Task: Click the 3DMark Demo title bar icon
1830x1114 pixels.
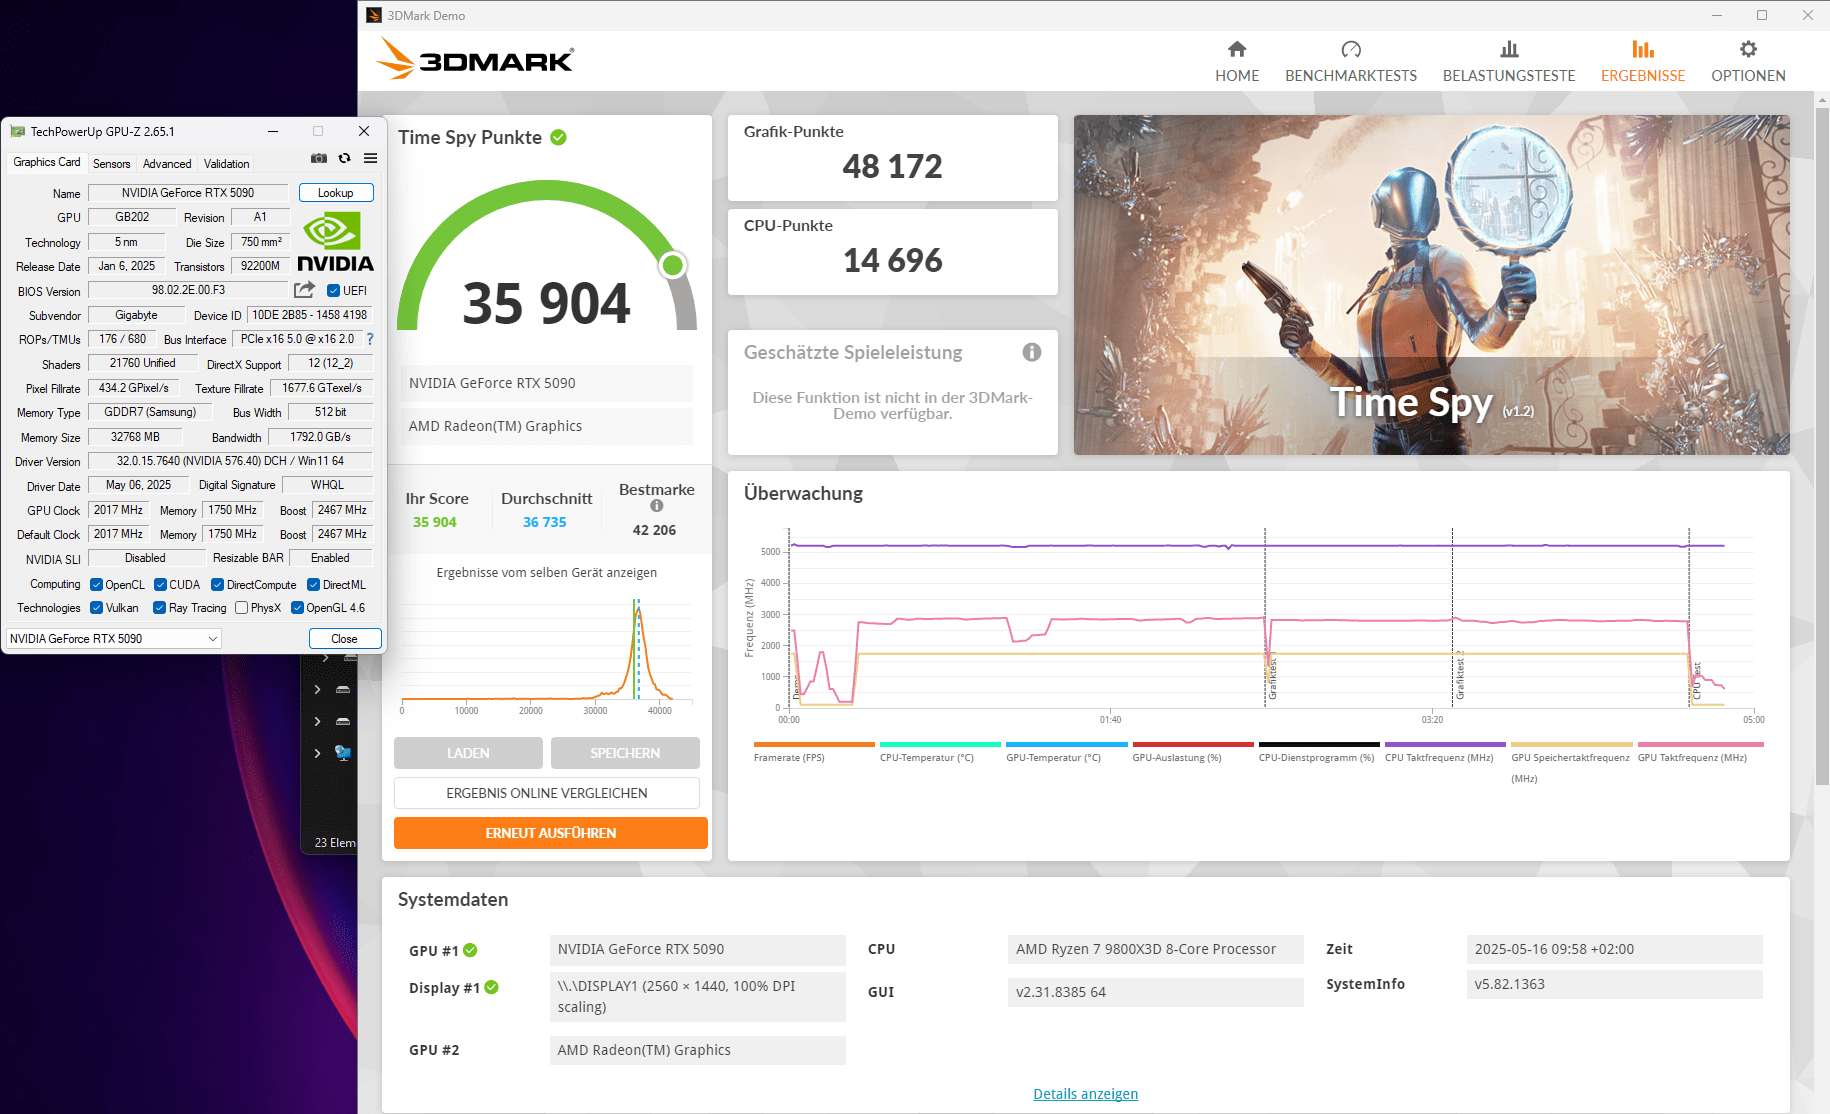Action: [x=374, y=15]
